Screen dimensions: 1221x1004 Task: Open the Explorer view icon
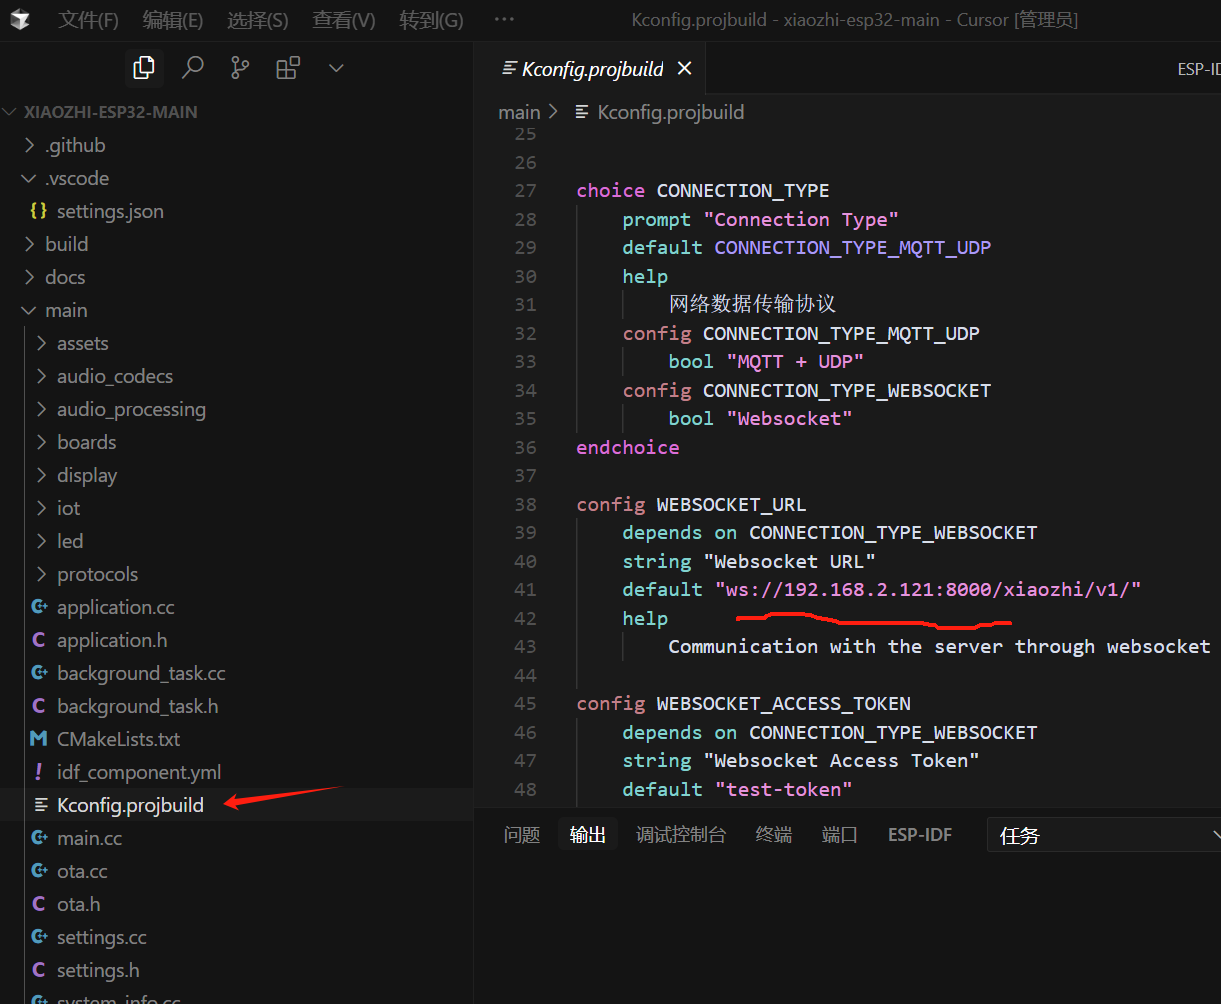(144, 67)
